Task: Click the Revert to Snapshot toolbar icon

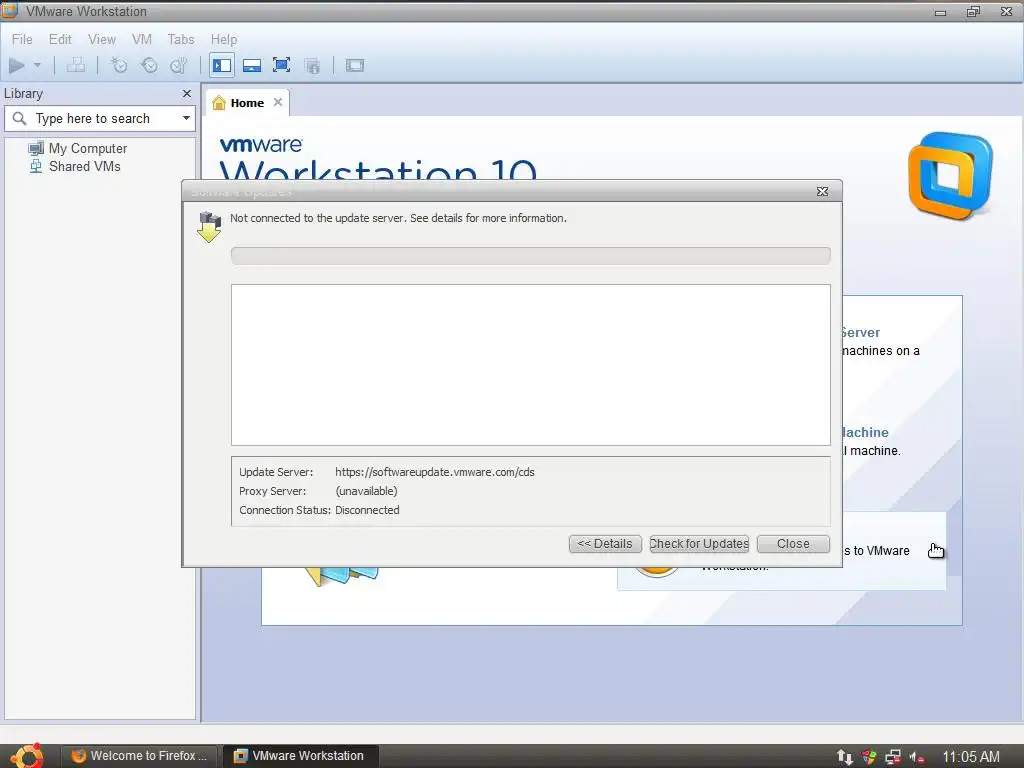Action: 149,65
